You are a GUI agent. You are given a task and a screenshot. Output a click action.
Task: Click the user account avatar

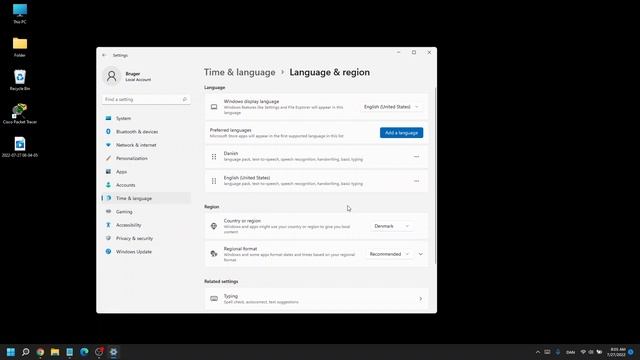111,76
